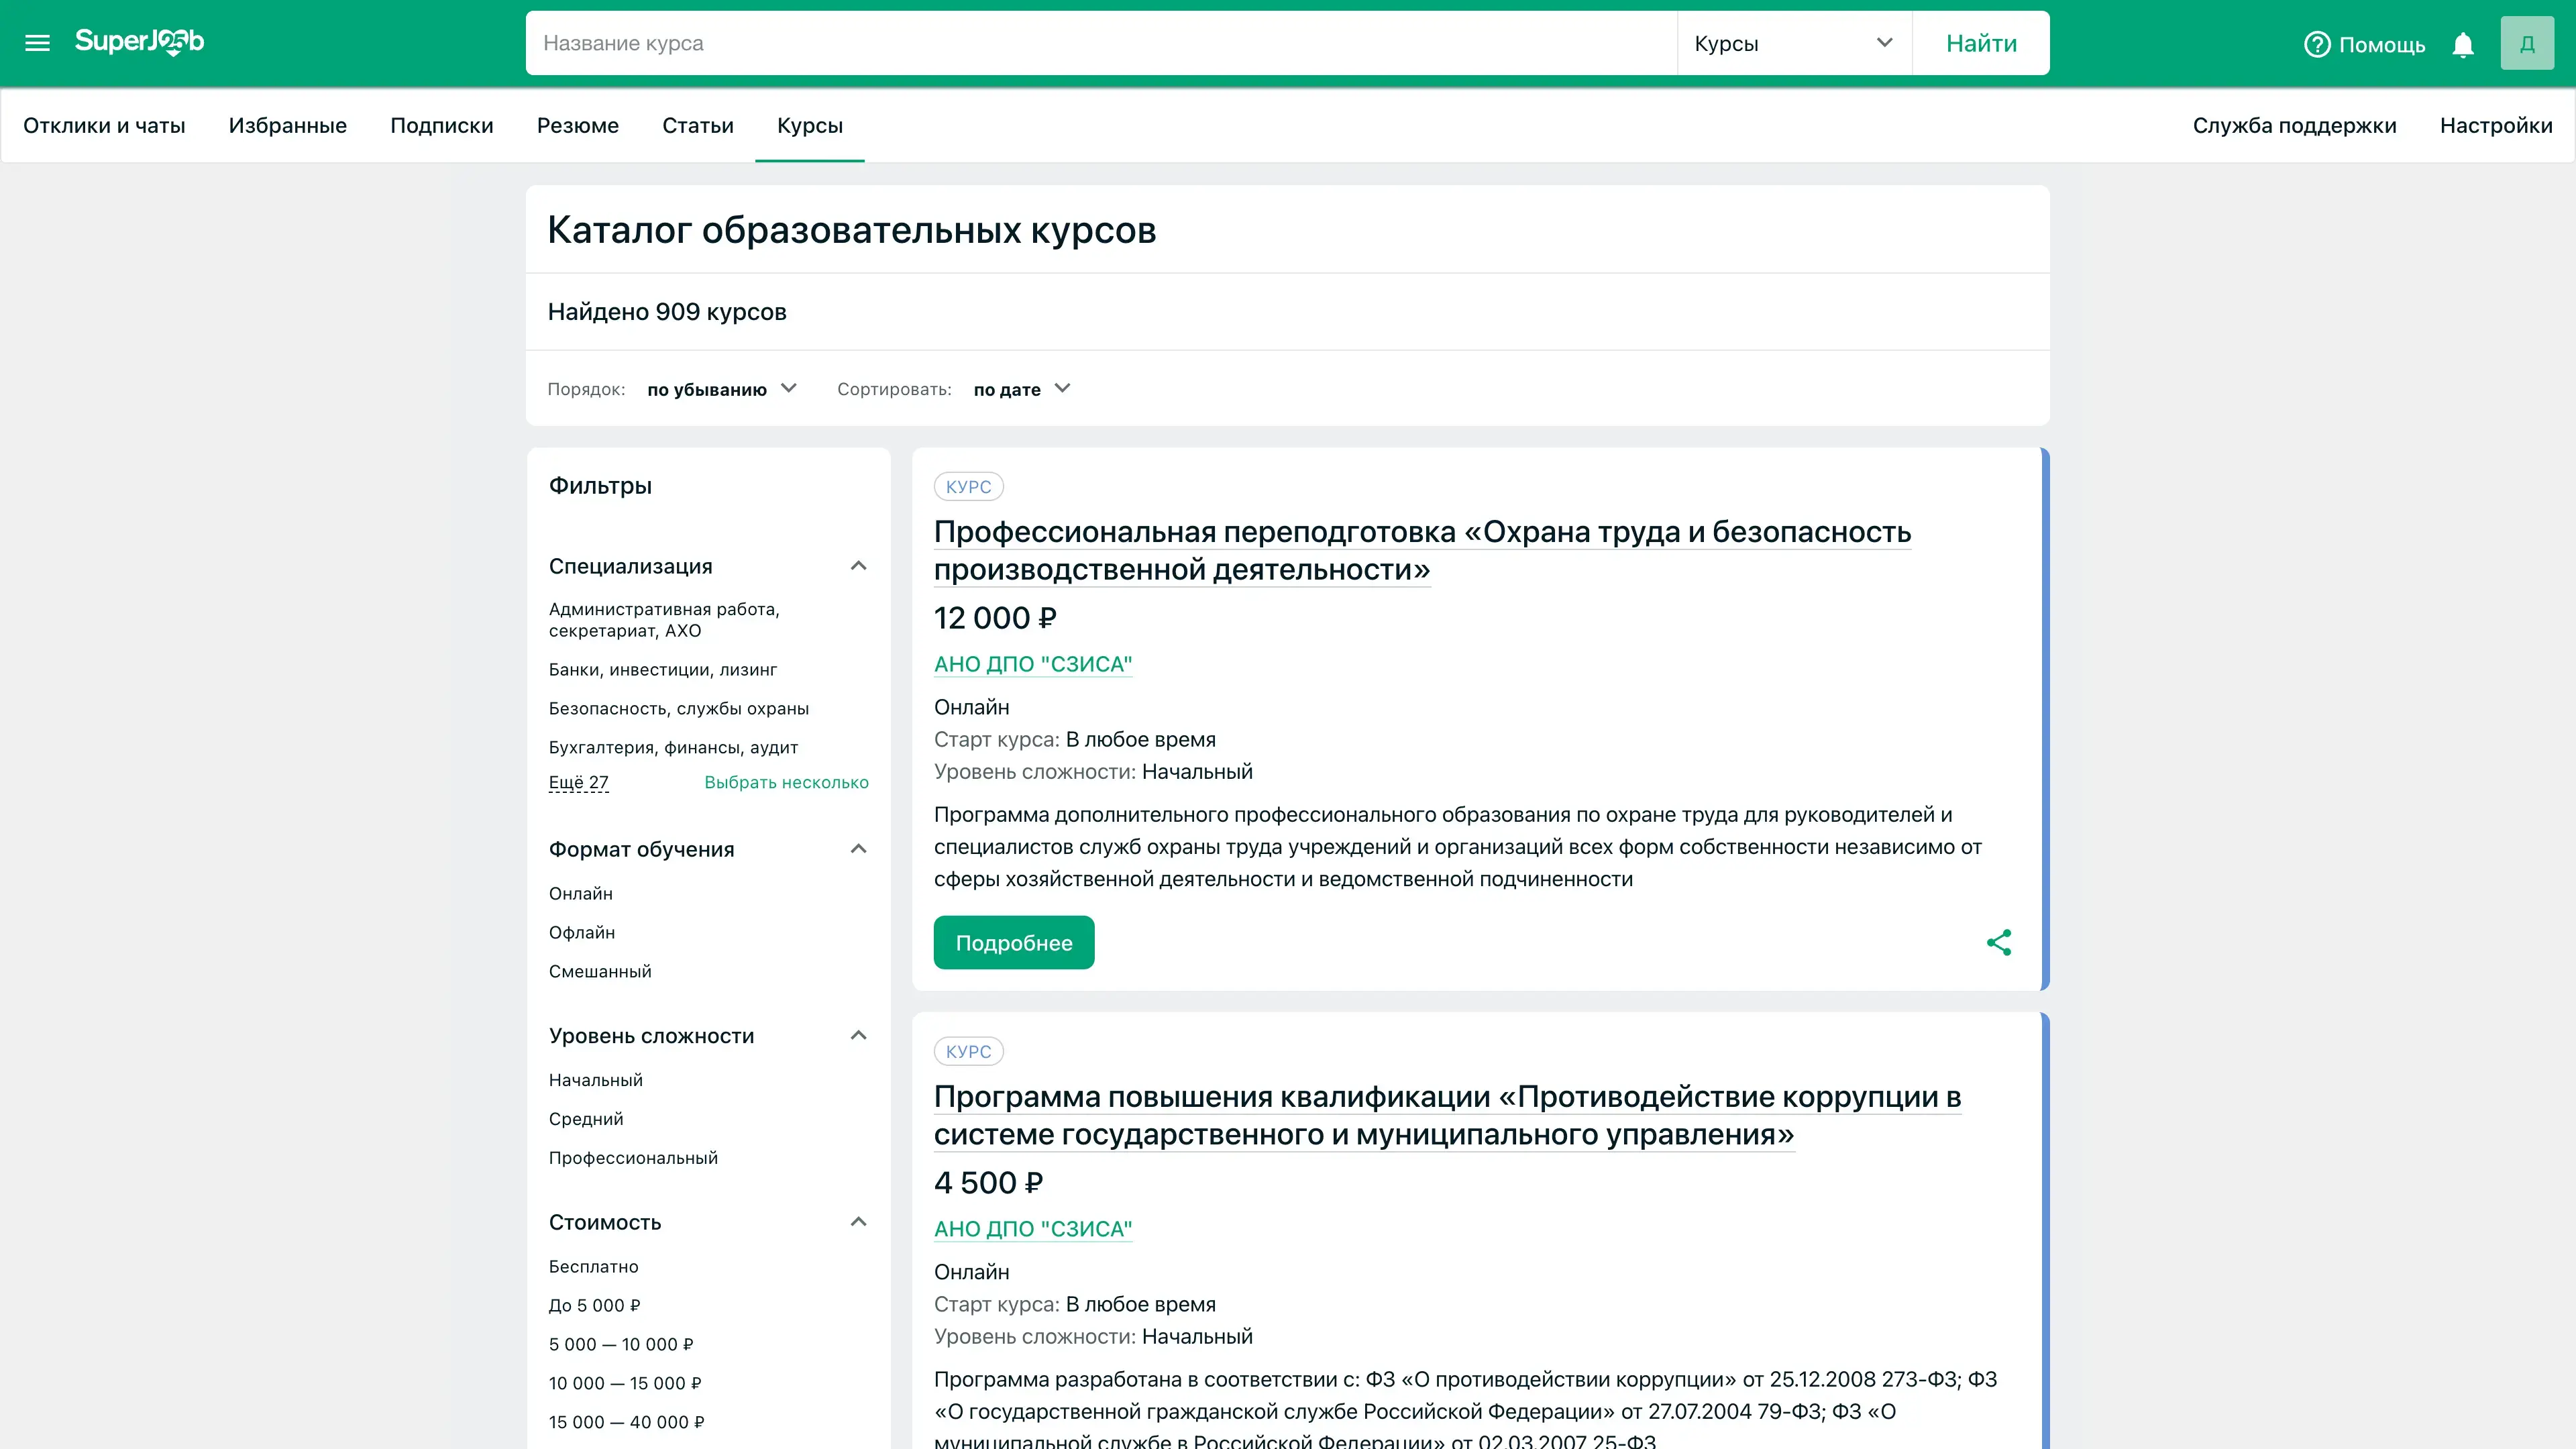Click the Подробнее button
Viewport: 2576px width, 1449px height.
1013,942
